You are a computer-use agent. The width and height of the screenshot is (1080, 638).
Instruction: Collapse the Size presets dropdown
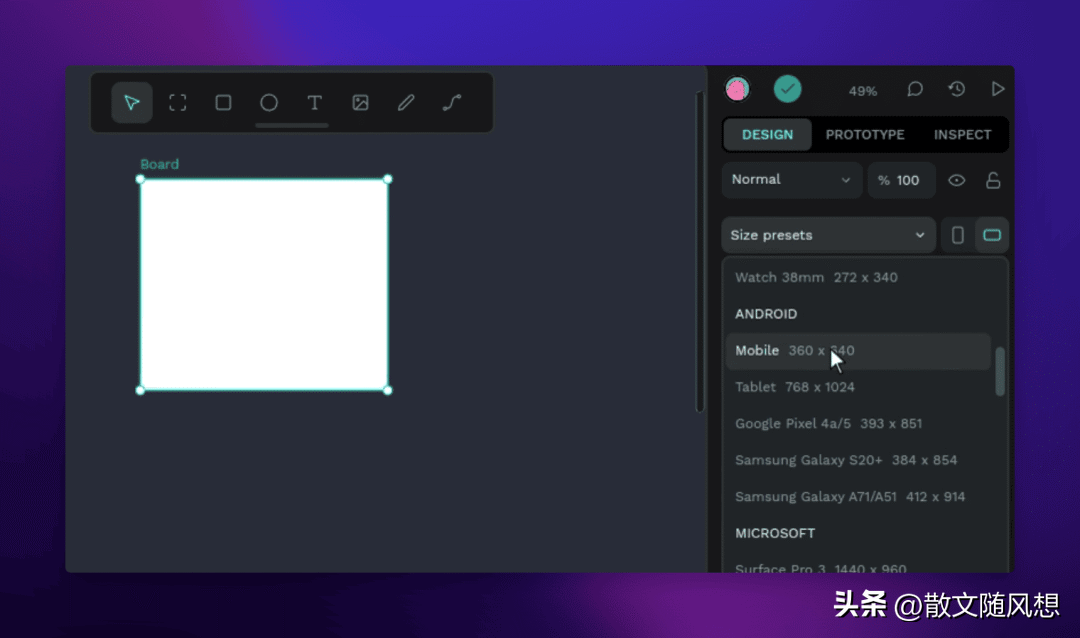pos(829,235)
